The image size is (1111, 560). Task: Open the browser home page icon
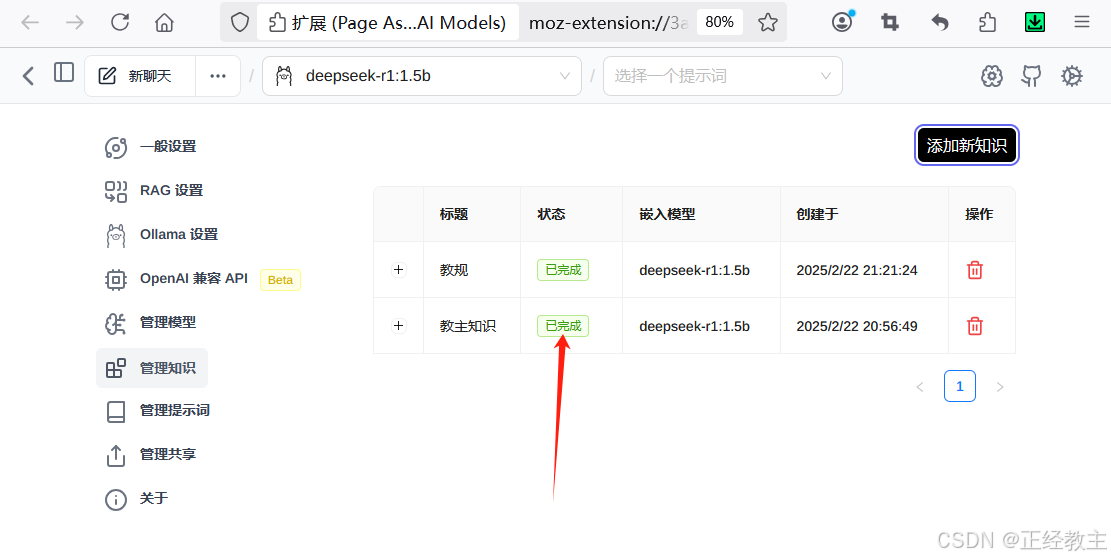point(164,23)
